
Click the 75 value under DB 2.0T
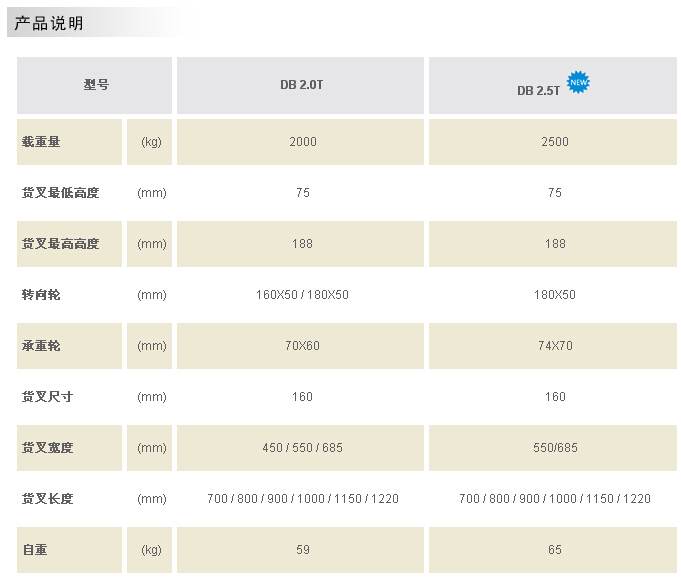pyautogui.click(x=303, y=192)
